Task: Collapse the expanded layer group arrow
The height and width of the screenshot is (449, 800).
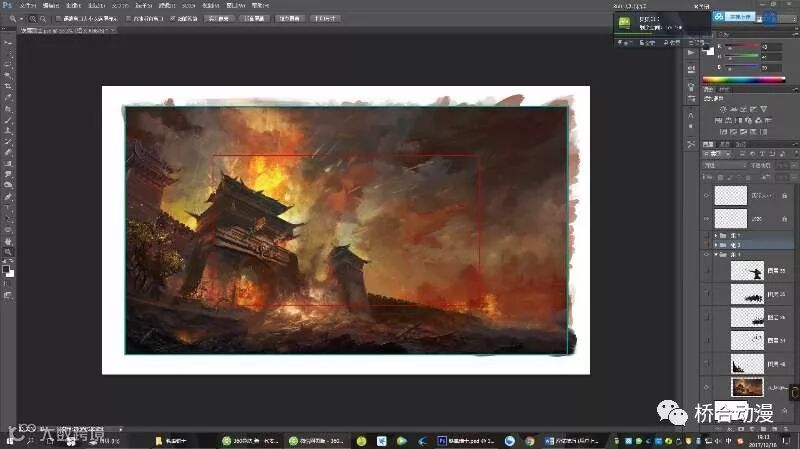Action: tap(716, 254)
